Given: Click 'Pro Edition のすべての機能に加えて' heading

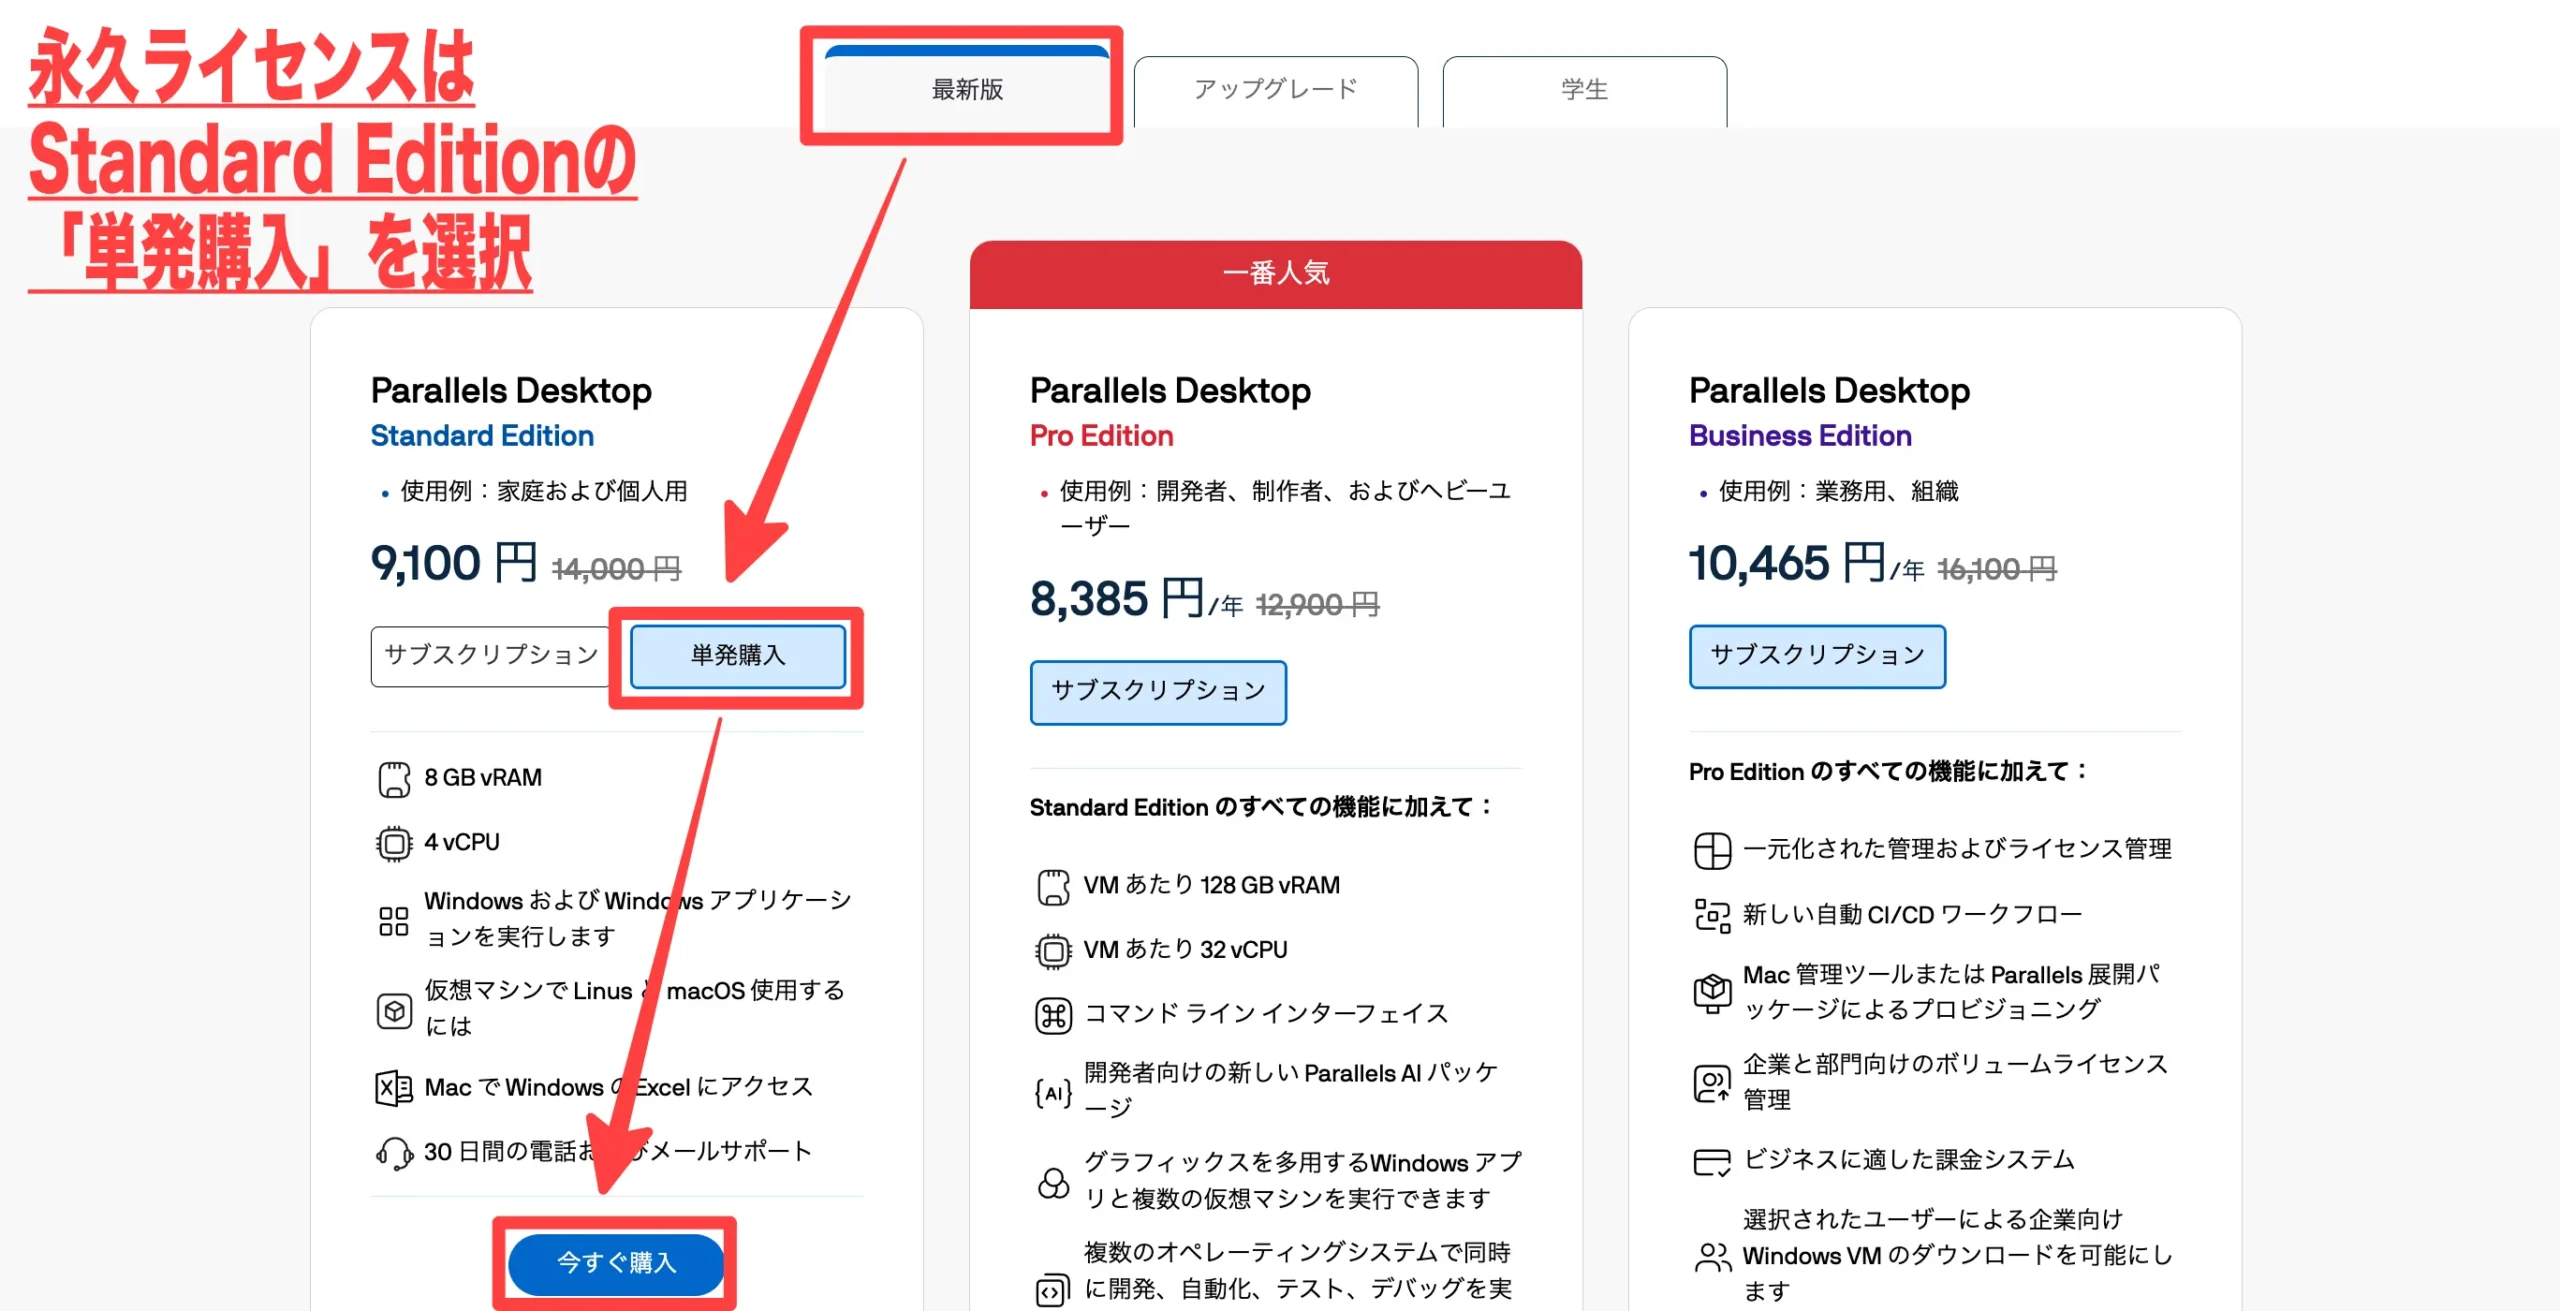Looking at the screenshot, I should [1888, 771].
